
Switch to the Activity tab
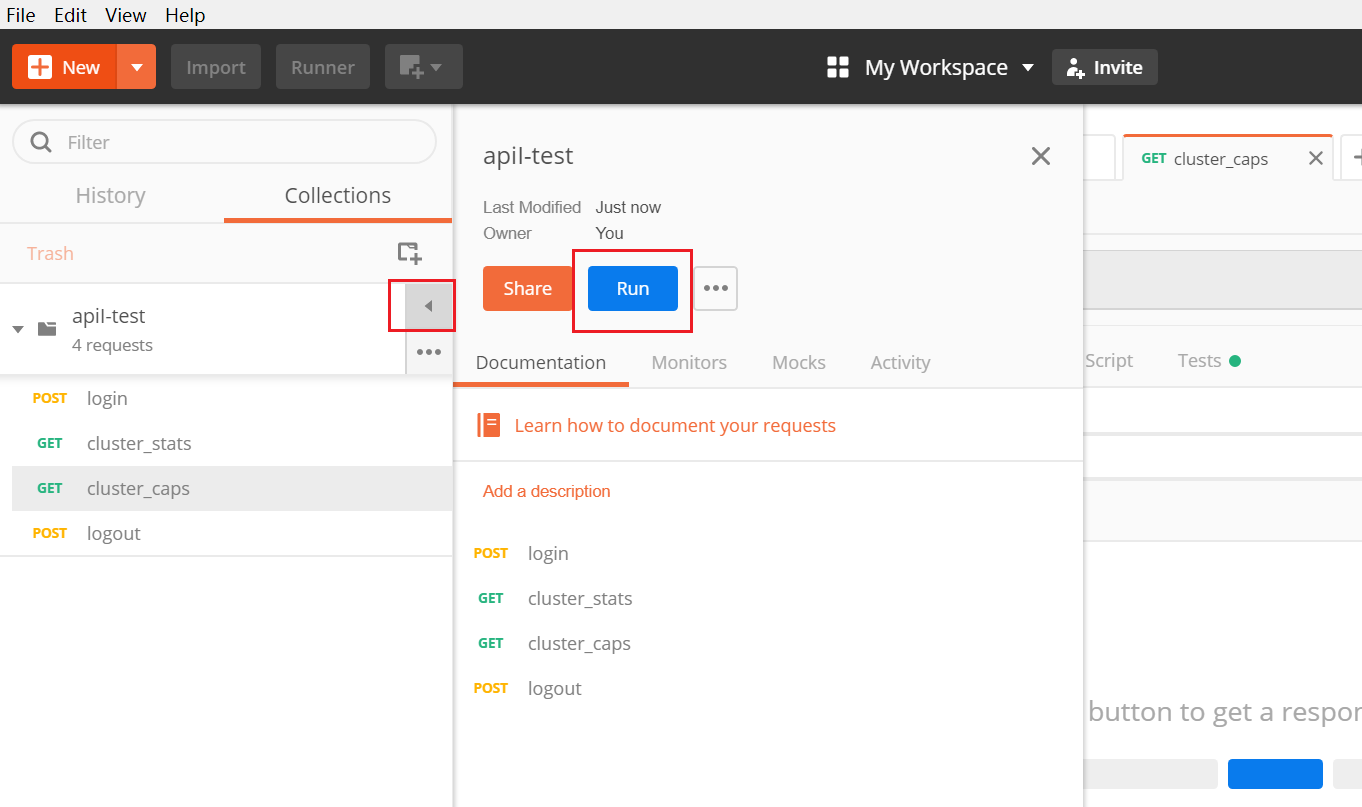click(x=900, y=362)
